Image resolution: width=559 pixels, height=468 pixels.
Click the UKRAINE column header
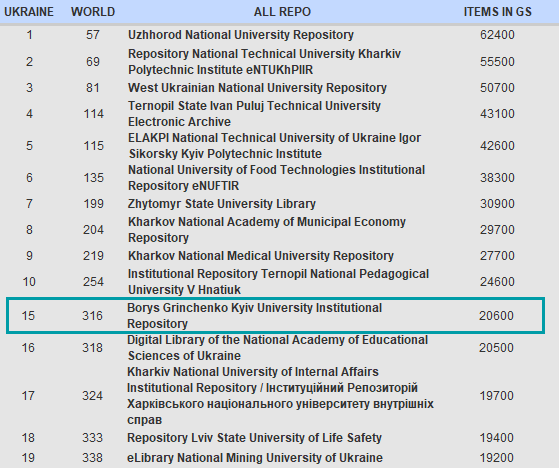29,12
